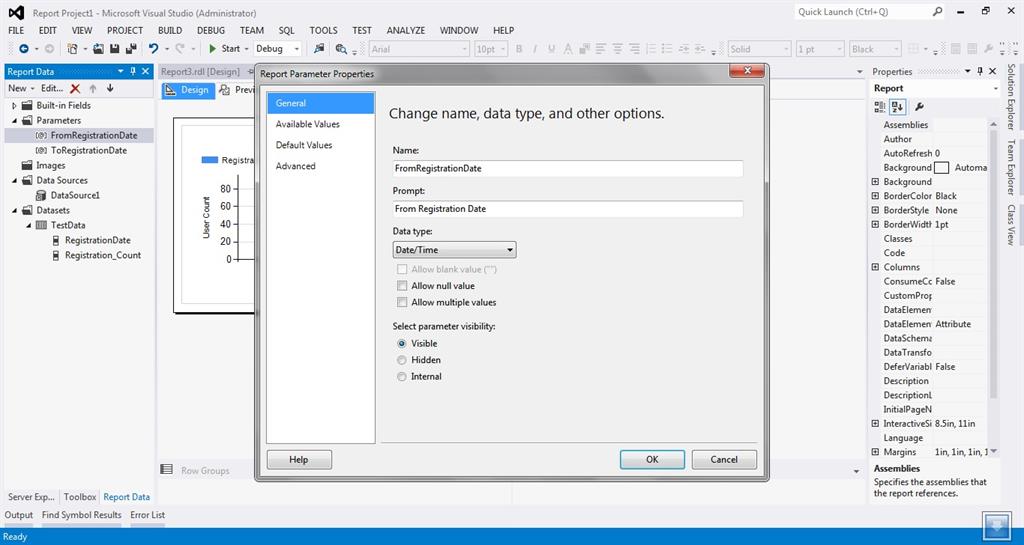Click the Categorized view icon in Properties

pos(880,107)
